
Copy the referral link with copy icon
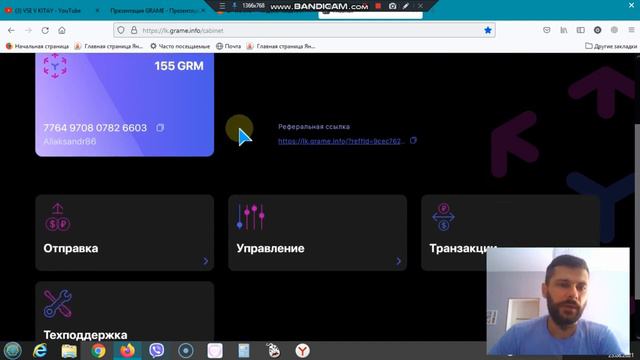click(x=413, y=140)
